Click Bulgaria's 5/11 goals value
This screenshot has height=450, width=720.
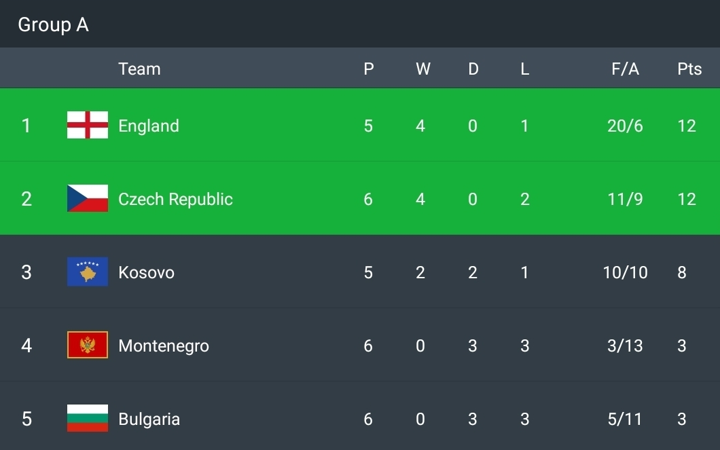[625, 419]
